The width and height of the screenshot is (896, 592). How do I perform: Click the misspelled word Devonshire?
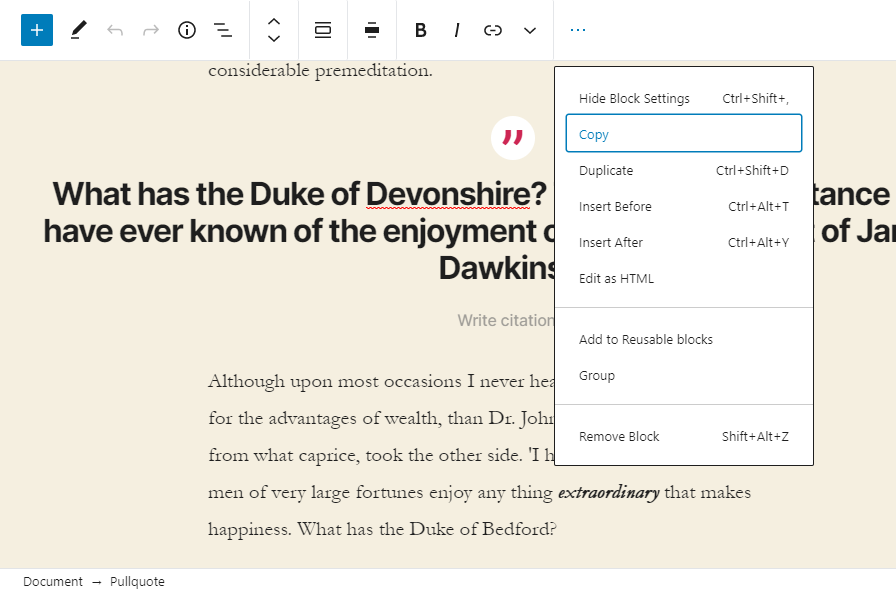click(448, 194)
